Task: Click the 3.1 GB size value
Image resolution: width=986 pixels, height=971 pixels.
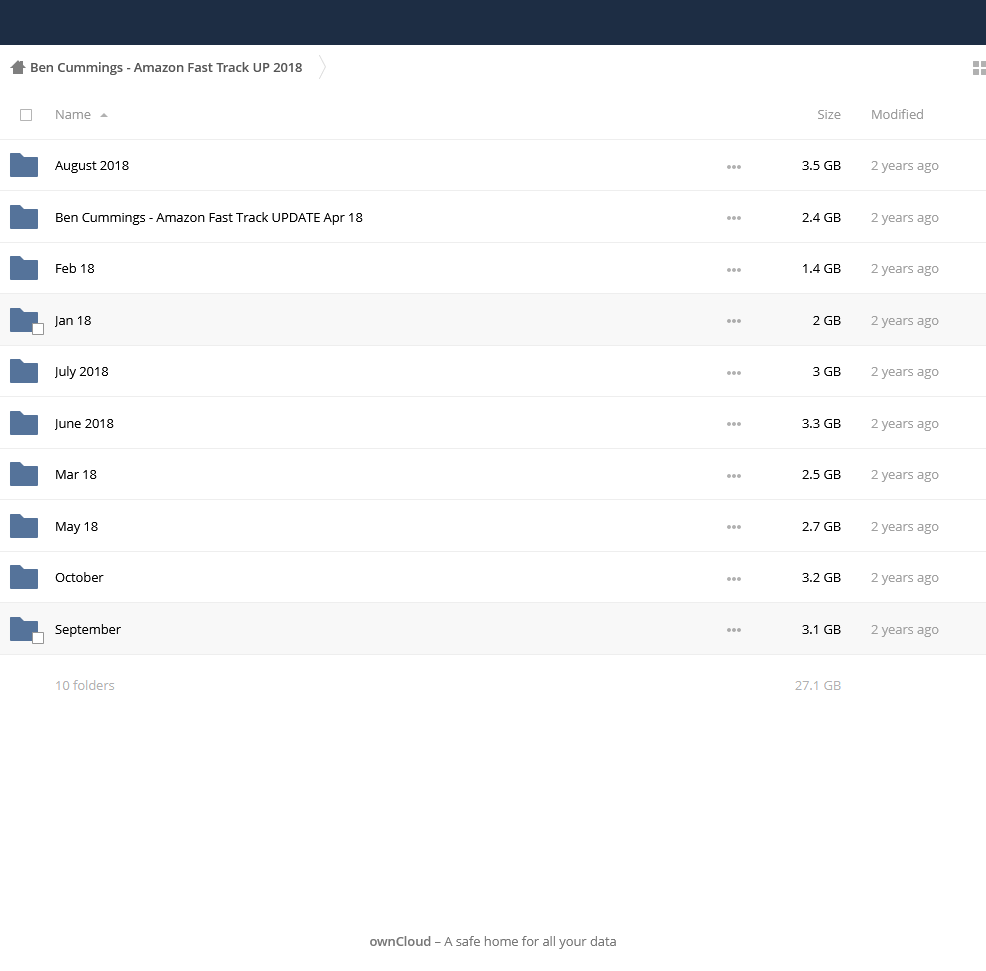Action: point(821,630)
